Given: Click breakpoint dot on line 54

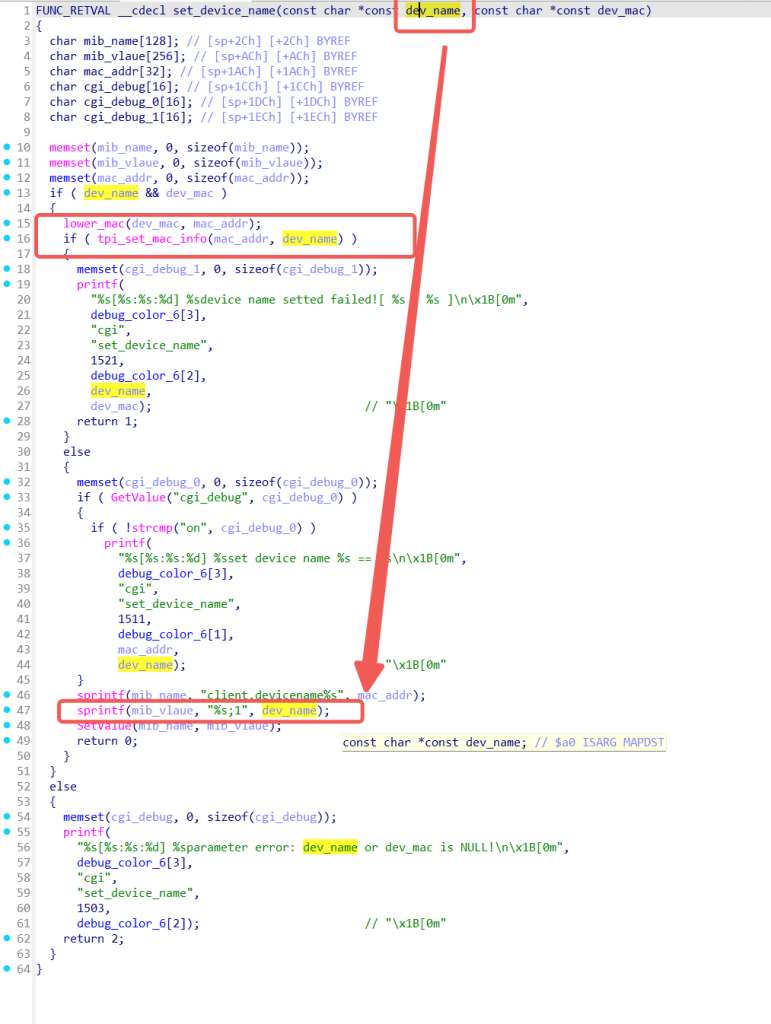Looking at the screenshot, I should (7, 816).
